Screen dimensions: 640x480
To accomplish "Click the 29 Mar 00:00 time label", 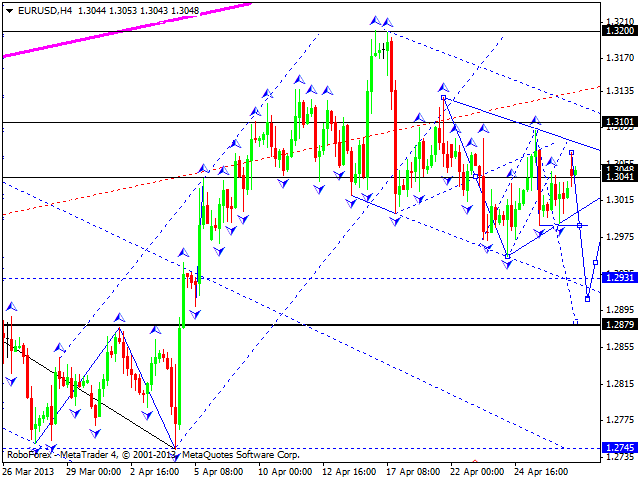I will (x=93, y=471).
